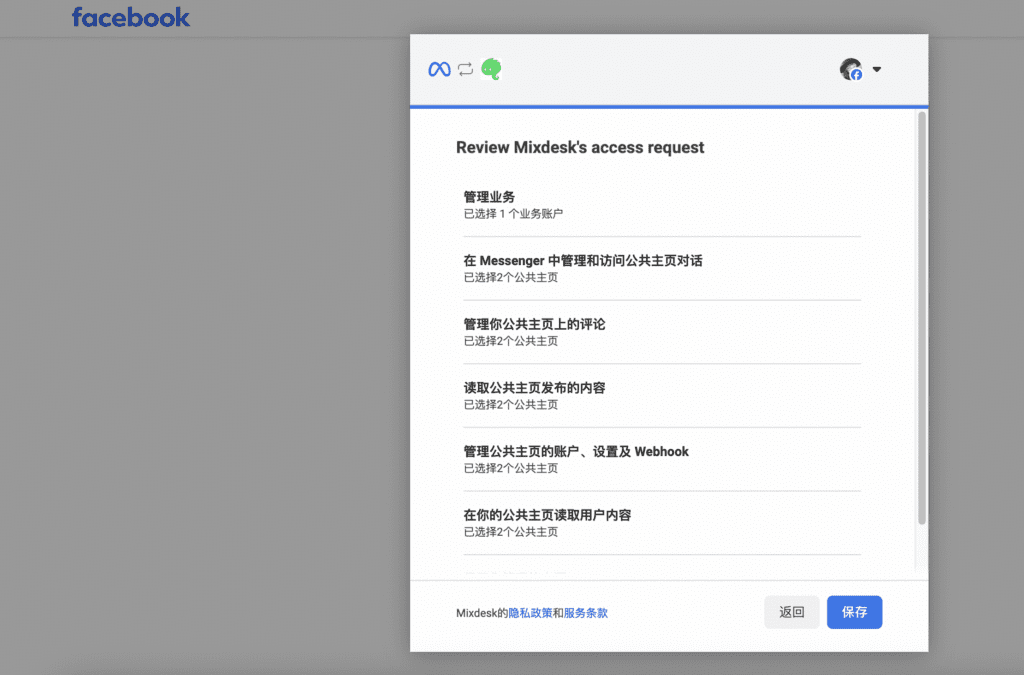Click the "Review Mixdesk's access request" heading
1024x675 pixels.
pos(580,148)
